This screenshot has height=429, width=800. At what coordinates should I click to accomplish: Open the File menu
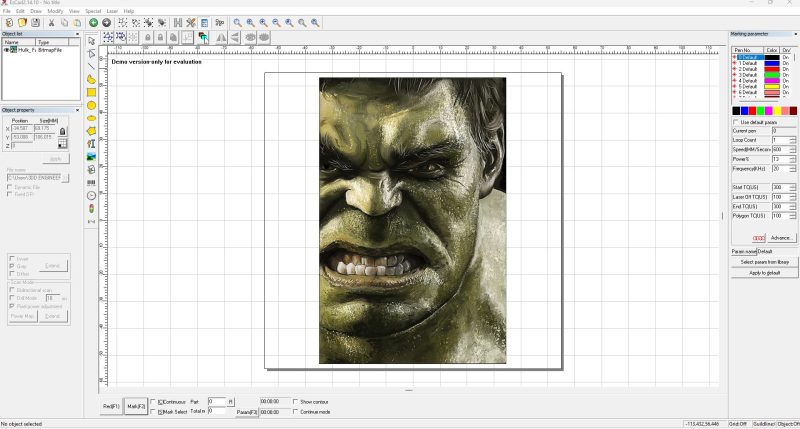[x=7, y=11]
